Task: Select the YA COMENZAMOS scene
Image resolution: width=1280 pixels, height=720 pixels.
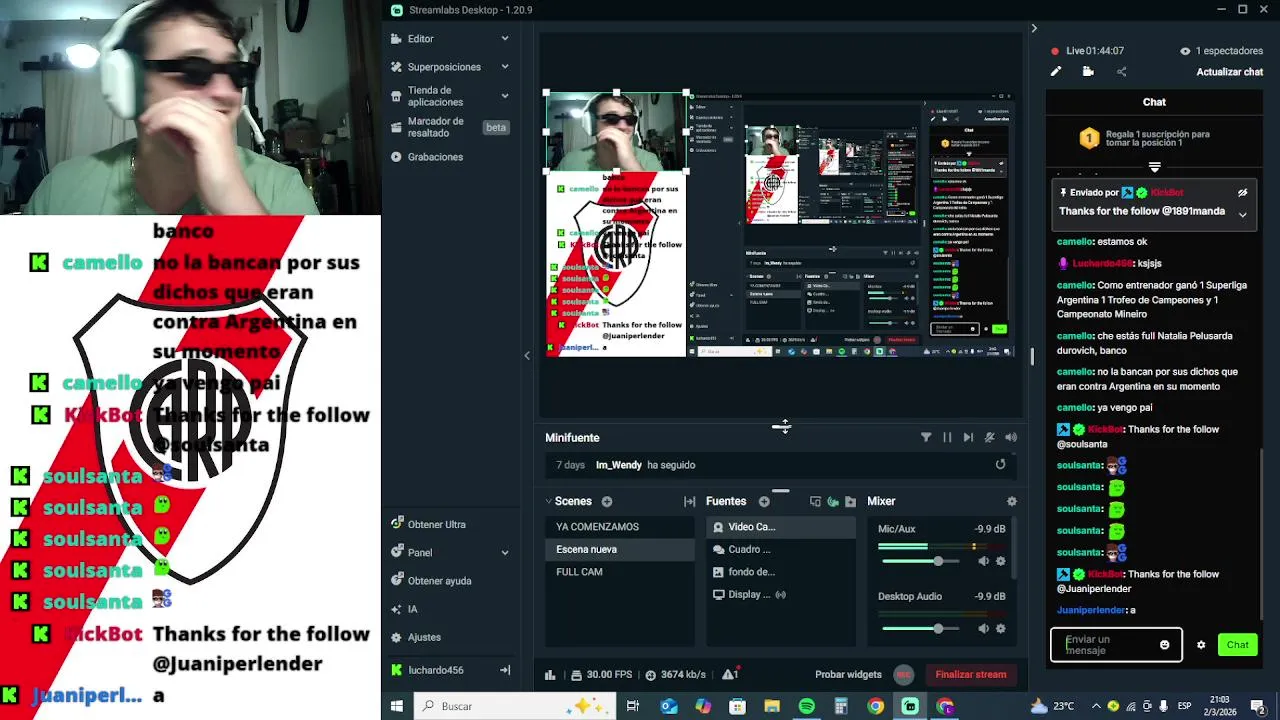Action: [619, 527]
